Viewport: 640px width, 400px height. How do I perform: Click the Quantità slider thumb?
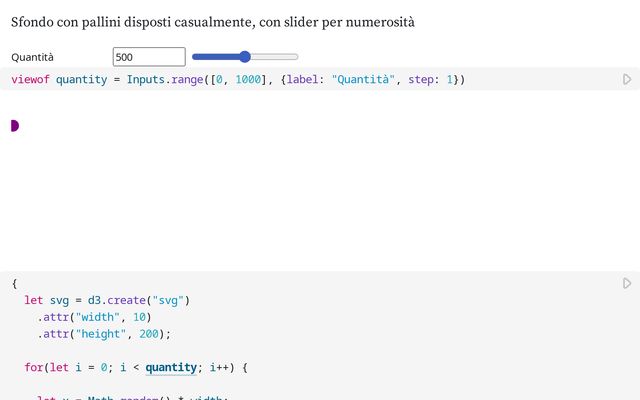tap(245, 57)
